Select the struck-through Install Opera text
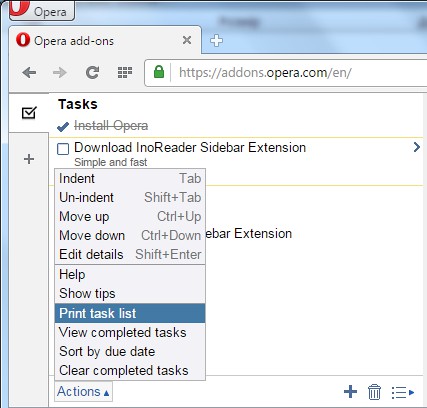The width and height of the screenshot is (427, 408). tap(111, 126)
